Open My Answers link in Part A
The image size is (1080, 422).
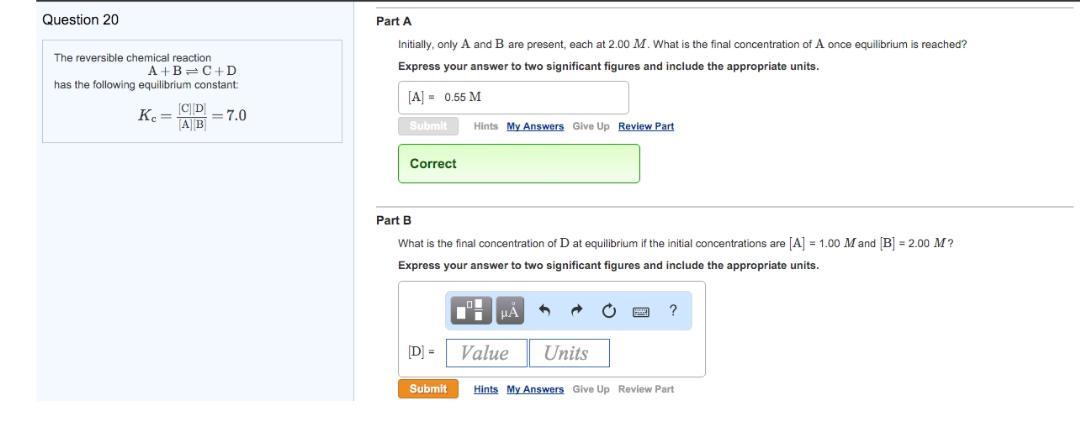[x=535, y=126]
